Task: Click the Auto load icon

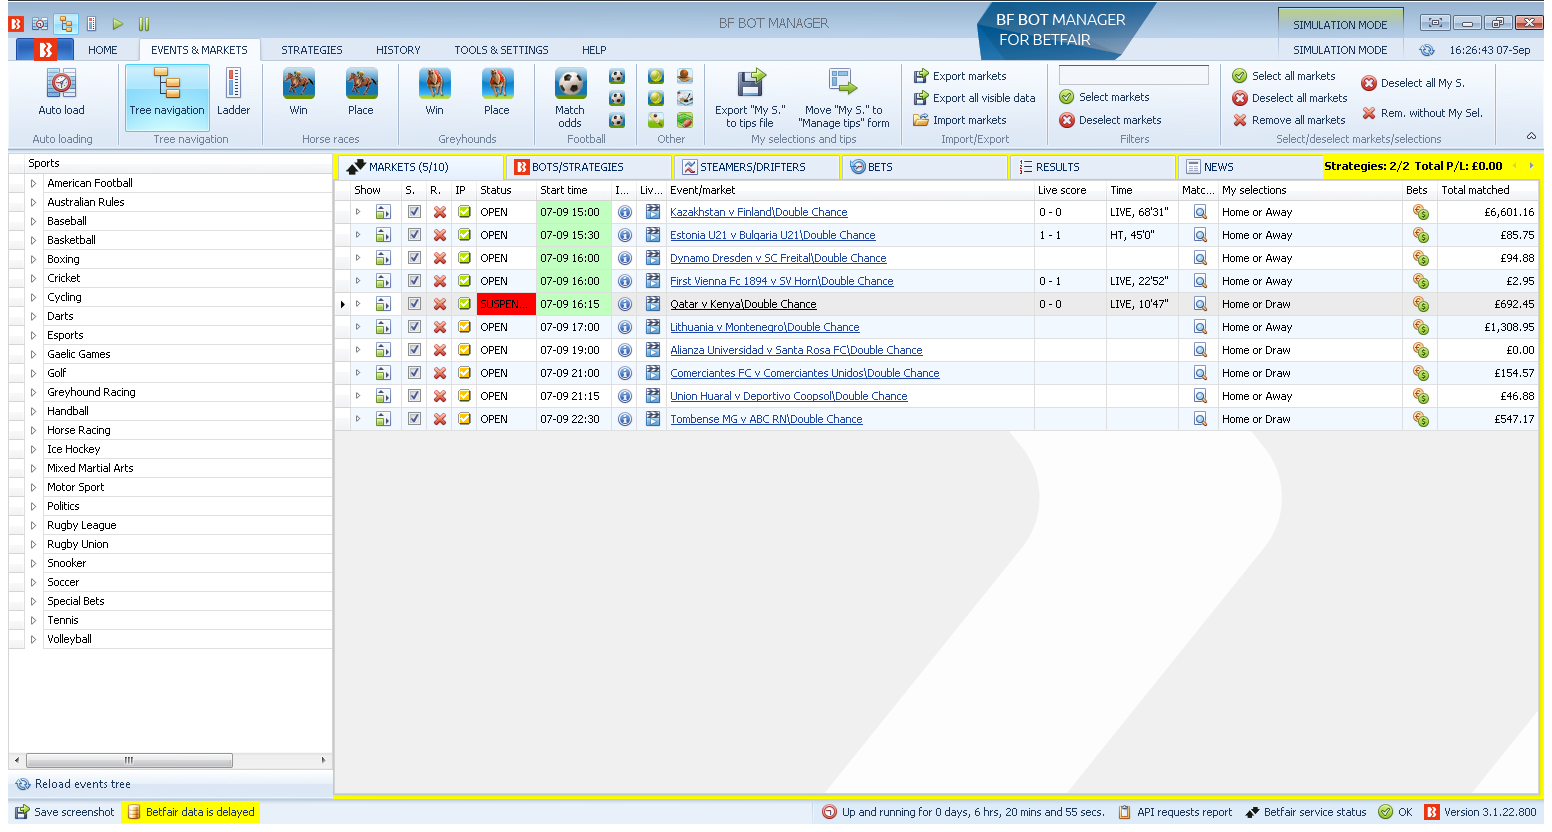Action: [61, 84]
